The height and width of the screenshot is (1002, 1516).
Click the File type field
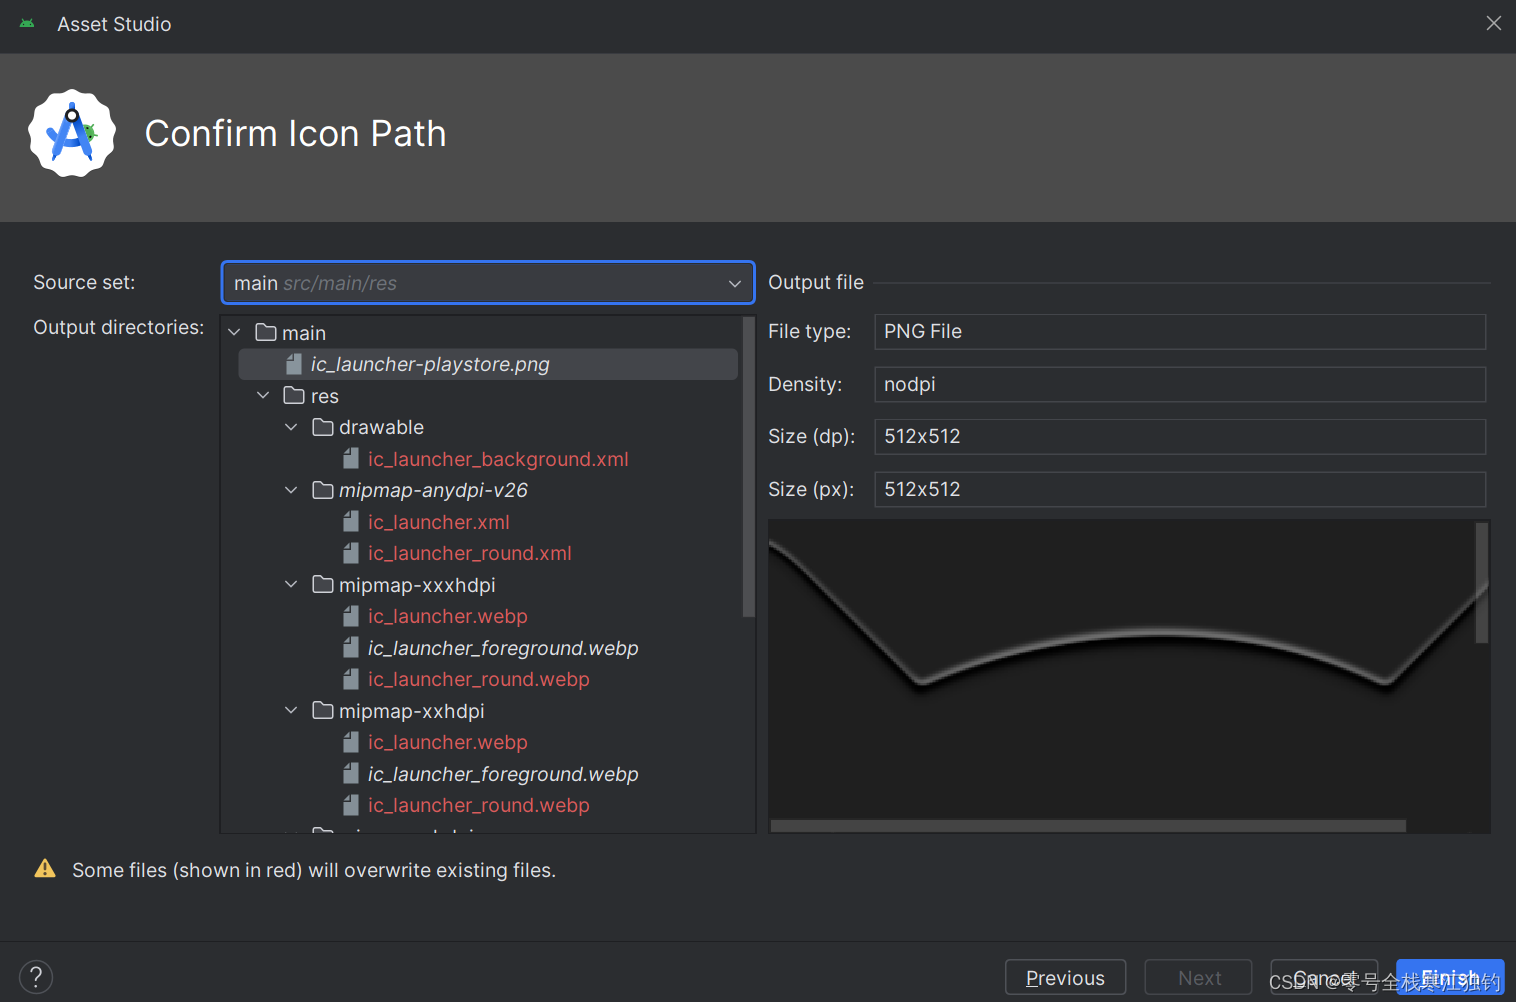coord(1180,332)
